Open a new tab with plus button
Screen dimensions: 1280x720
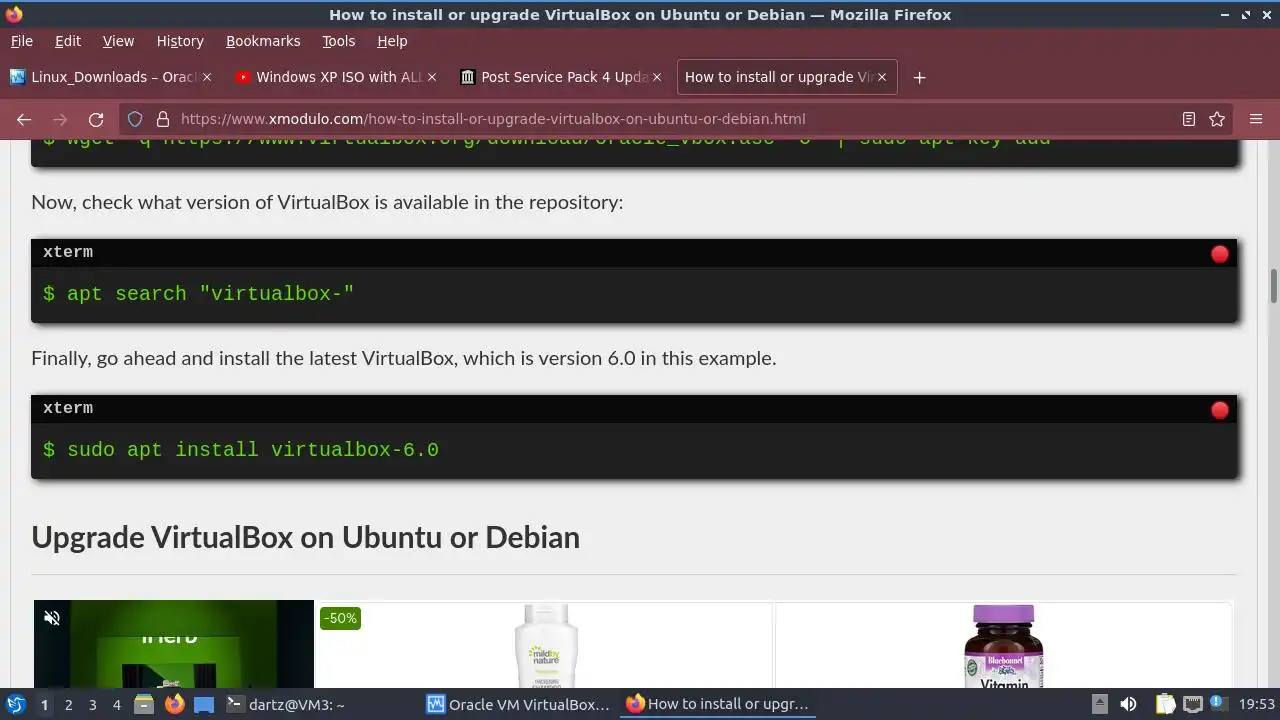pyautogui.click(x=919, y=77)
